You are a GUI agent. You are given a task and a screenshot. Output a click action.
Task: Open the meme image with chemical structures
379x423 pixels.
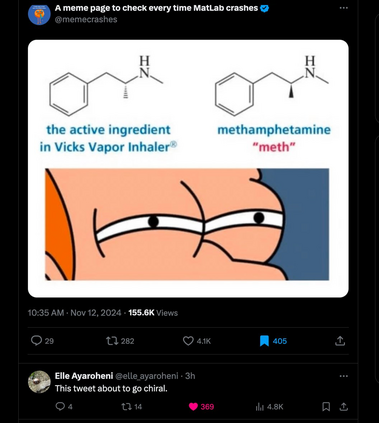pos(188,168)
